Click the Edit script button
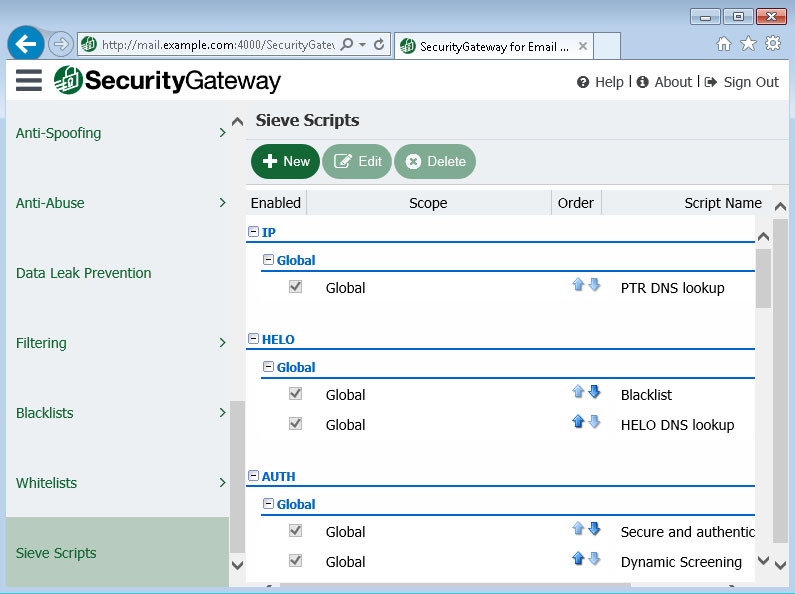795x594 pixels. click(357, 161)
